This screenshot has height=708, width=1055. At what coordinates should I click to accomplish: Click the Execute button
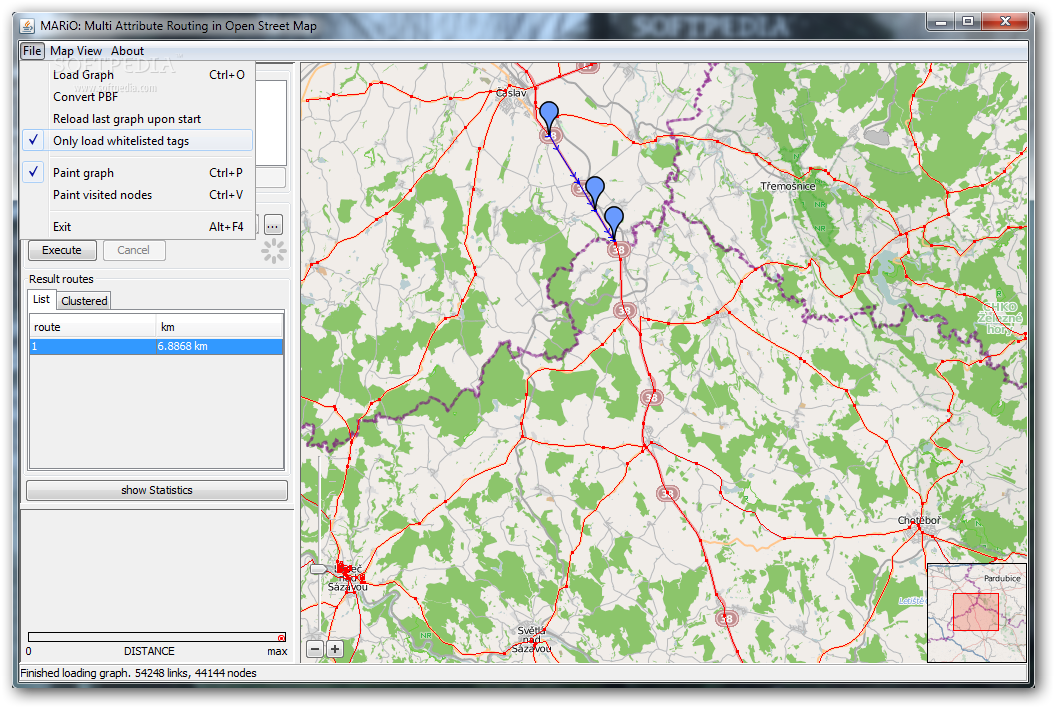[62, 250]
